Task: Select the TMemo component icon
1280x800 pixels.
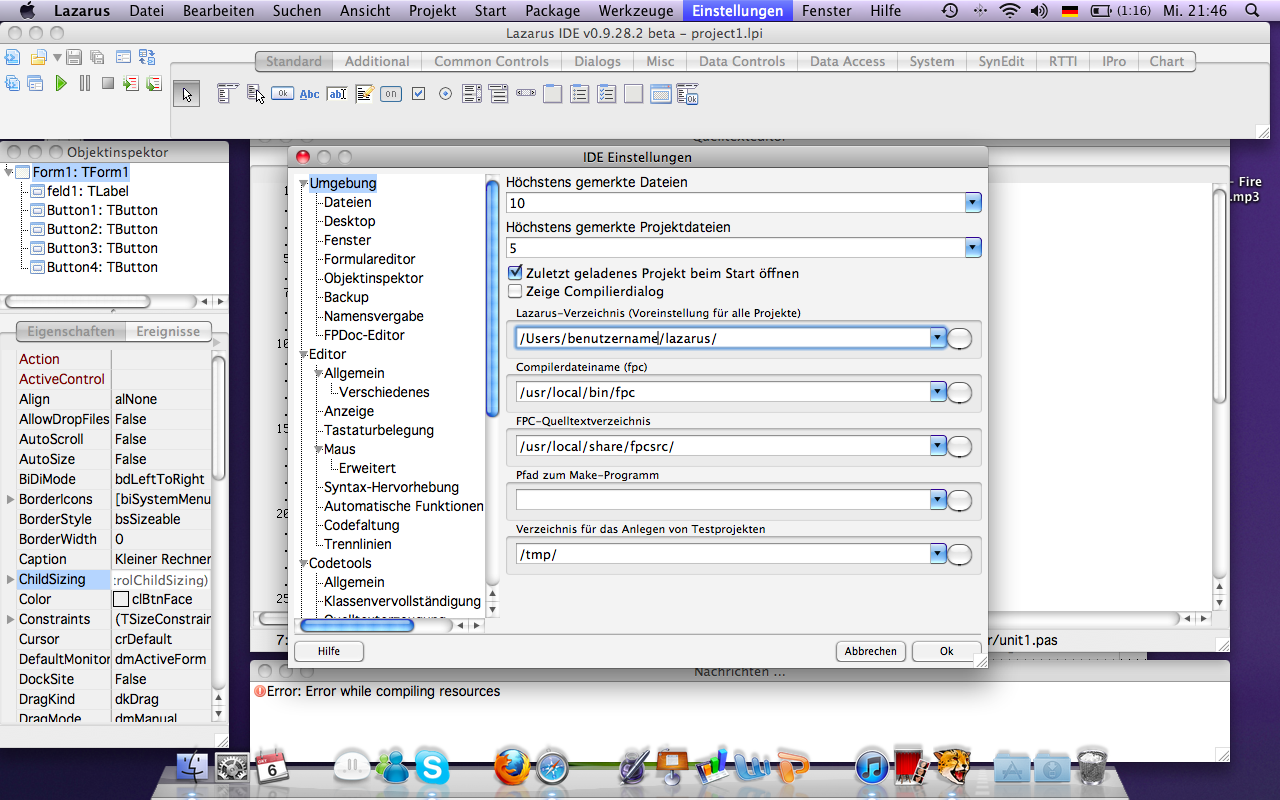Action: [x=364, y=94]
